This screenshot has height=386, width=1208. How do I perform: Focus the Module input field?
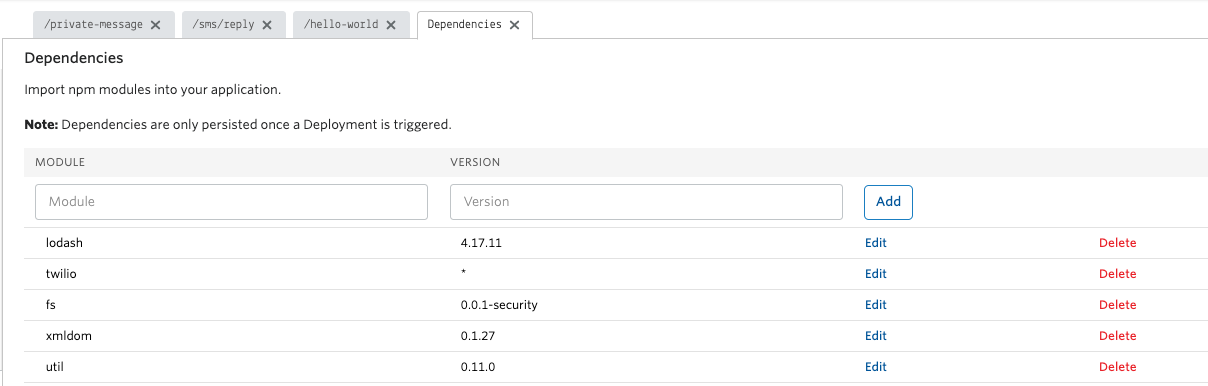coord(231,201)
